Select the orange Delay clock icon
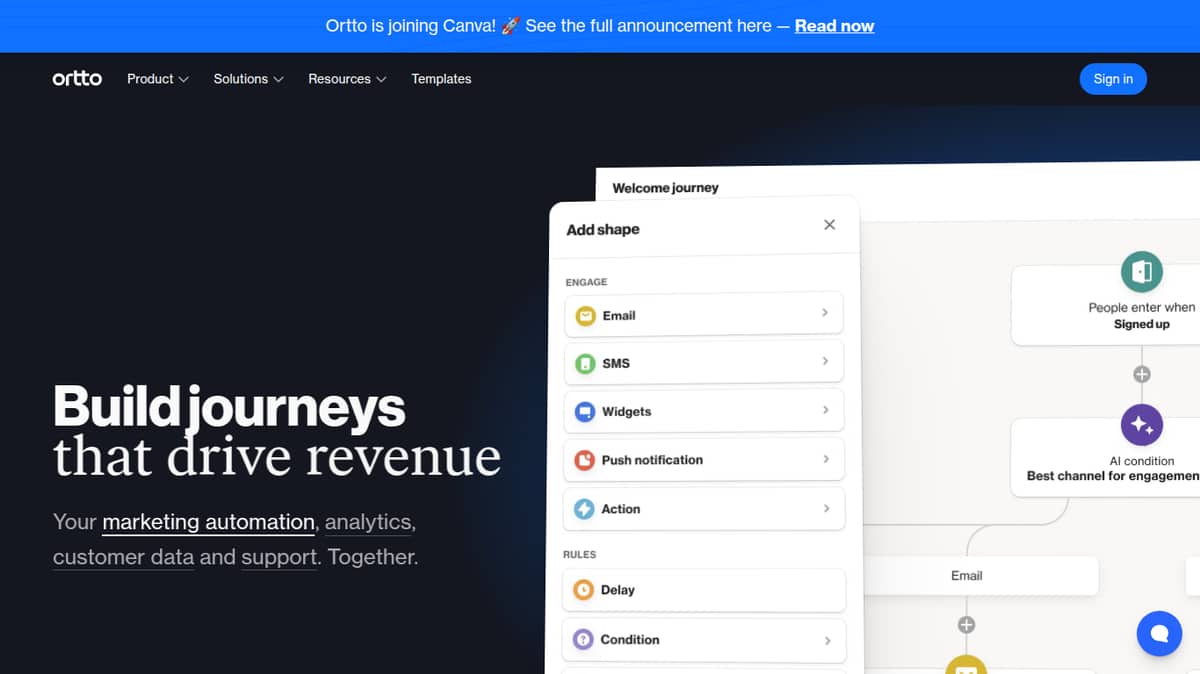Screen dimensions: 1200x674 [x=583, y=590]
